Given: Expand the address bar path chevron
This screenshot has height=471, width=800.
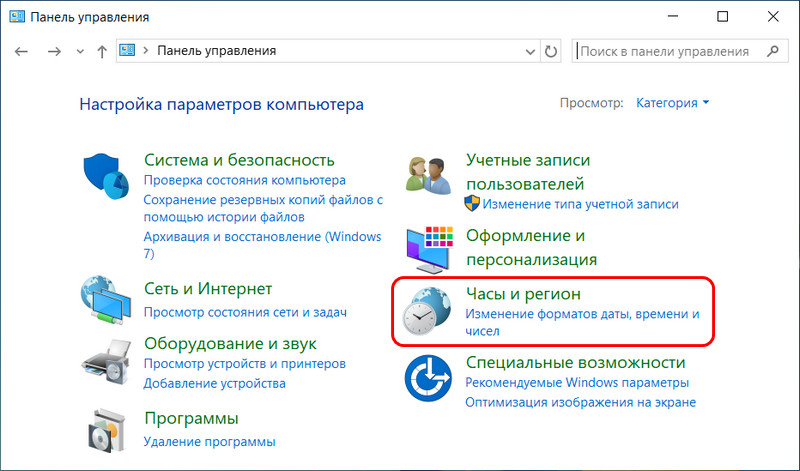Looking at the screenshot, I should pos(145,51).
